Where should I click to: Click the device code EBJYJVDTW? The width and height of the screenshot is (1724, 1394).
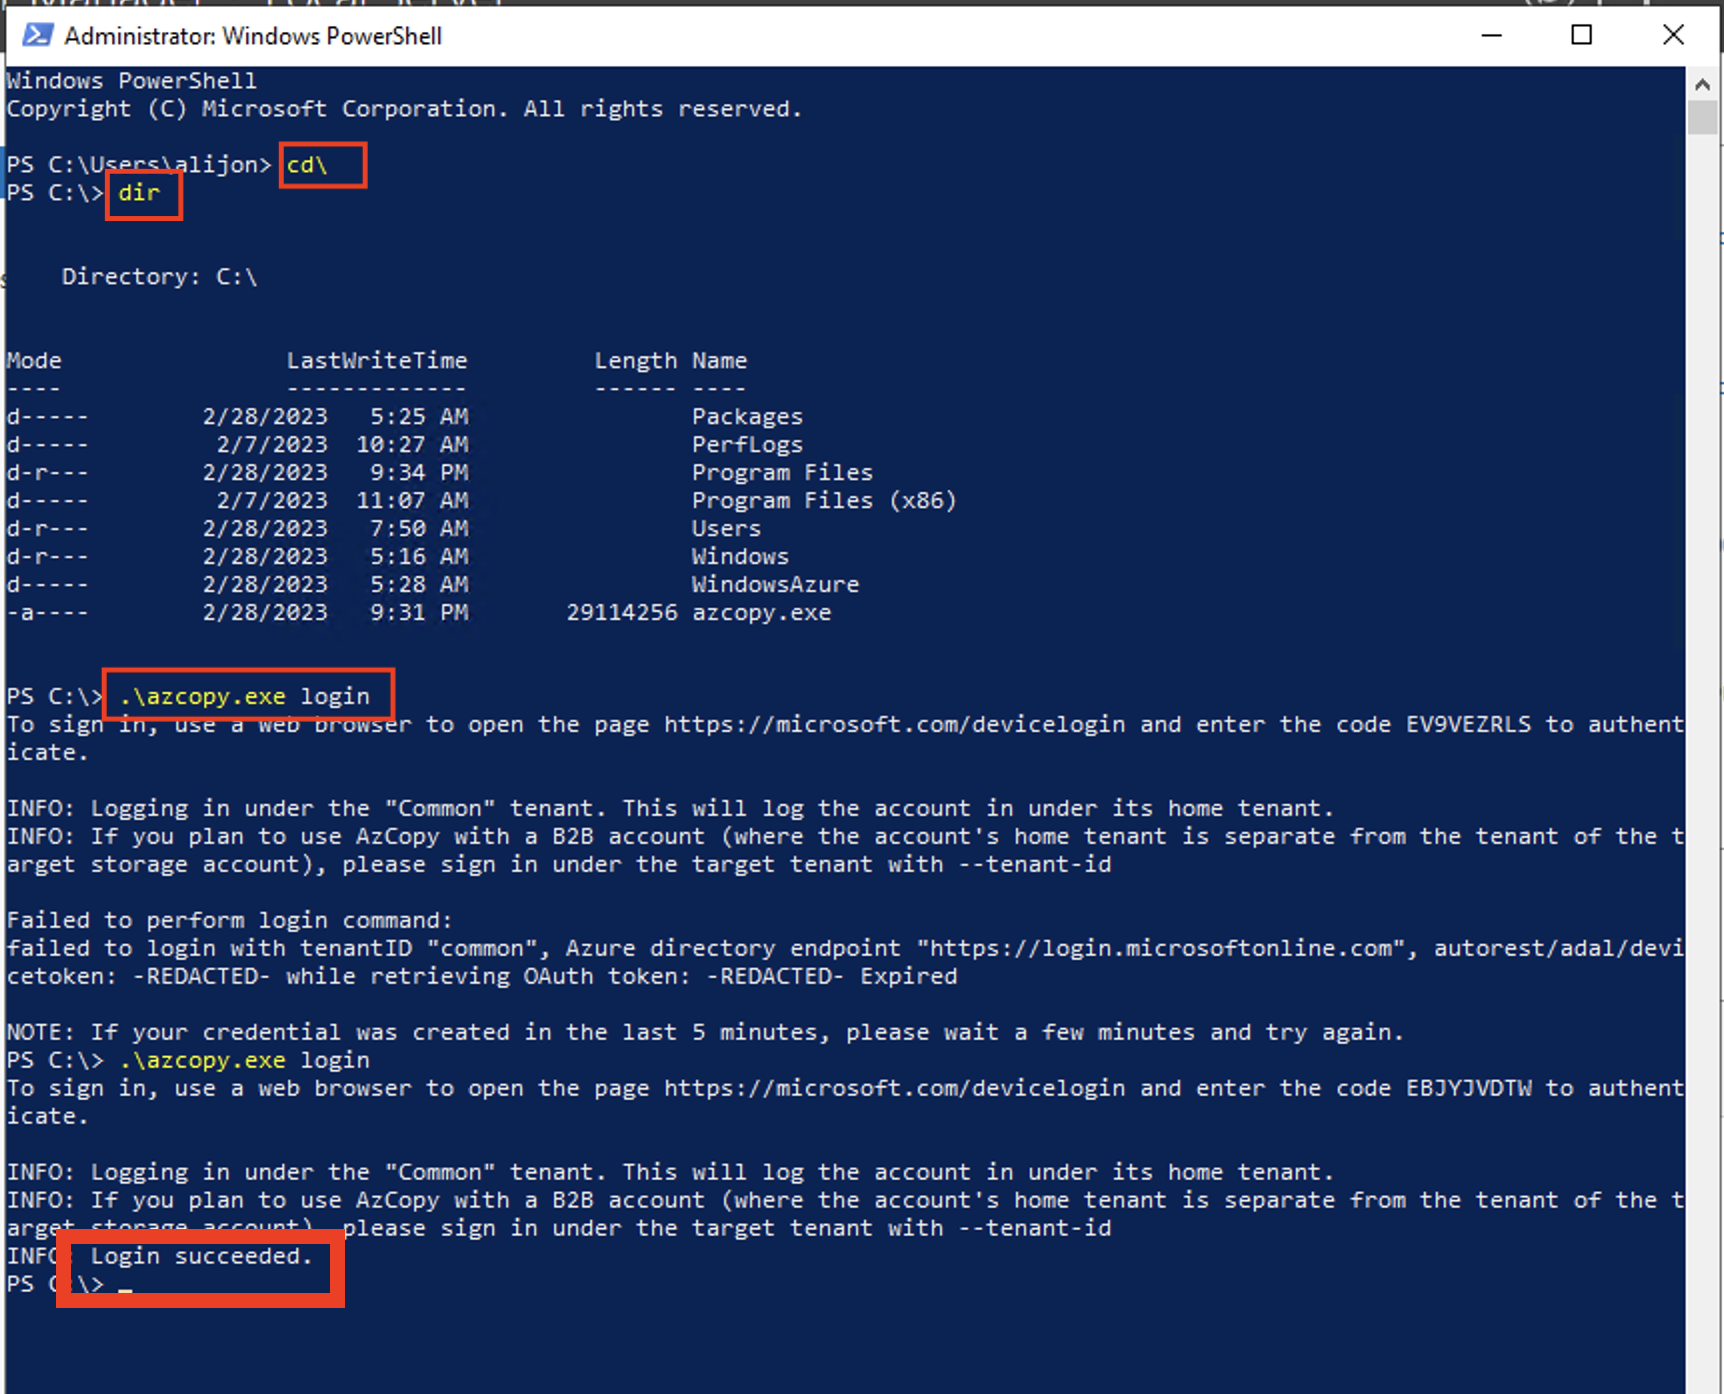(1468, 1088)
